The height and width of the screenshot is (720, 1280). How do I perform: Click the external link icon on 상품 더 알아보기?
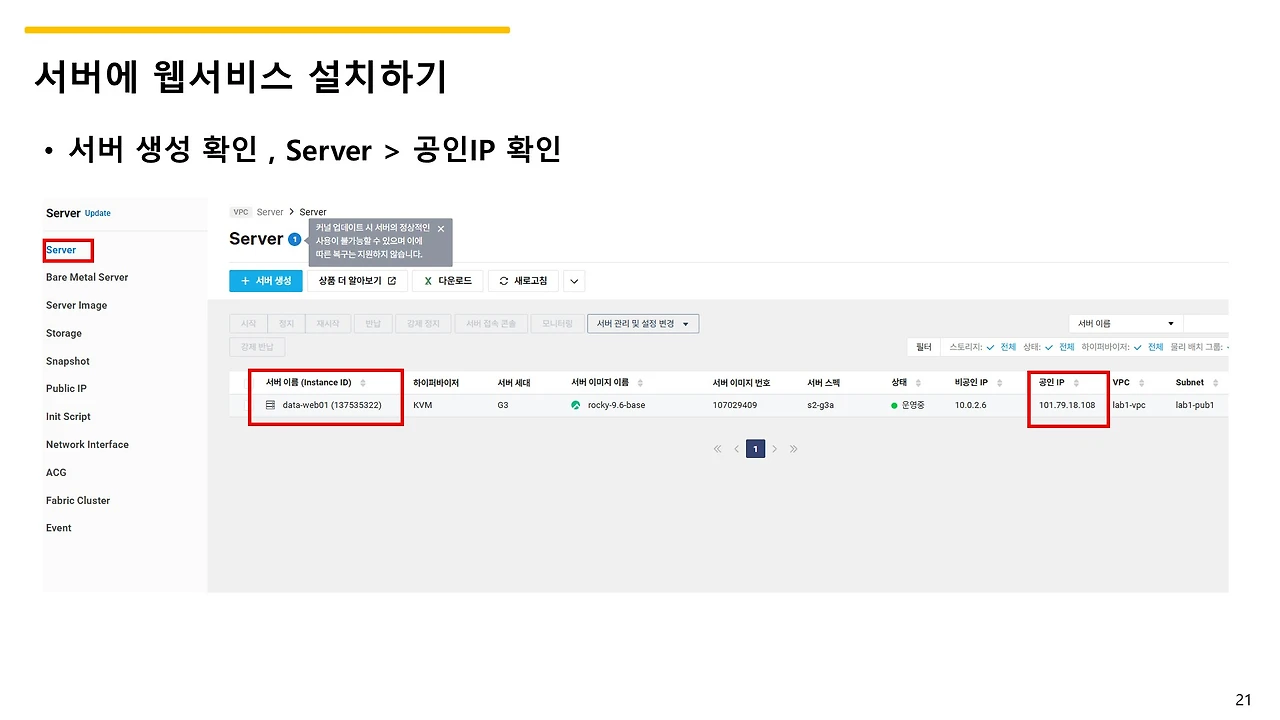[x=392, y=281]
